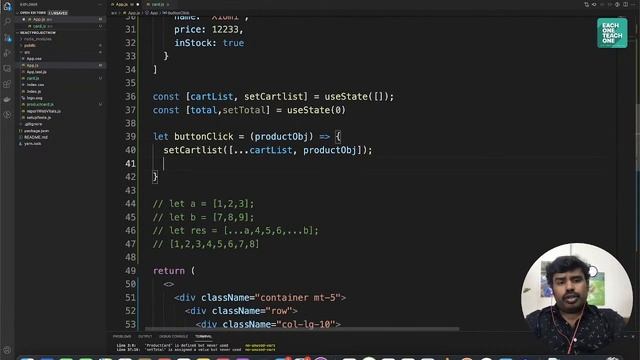640x360 pixels.
Task: Click the 1 UNSAVED badge in Open Editors
Action: click(58, 13)
